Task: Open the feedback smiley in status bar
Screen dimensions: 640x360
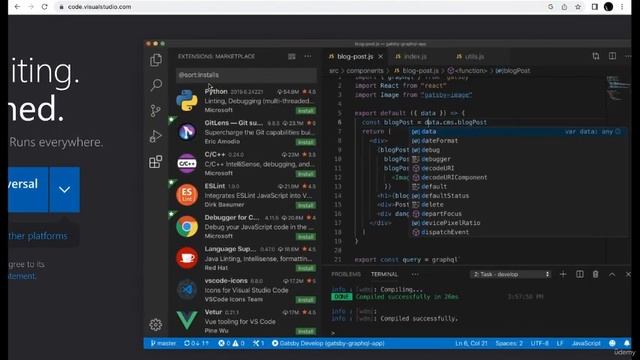Action: [x=612, y=343]
